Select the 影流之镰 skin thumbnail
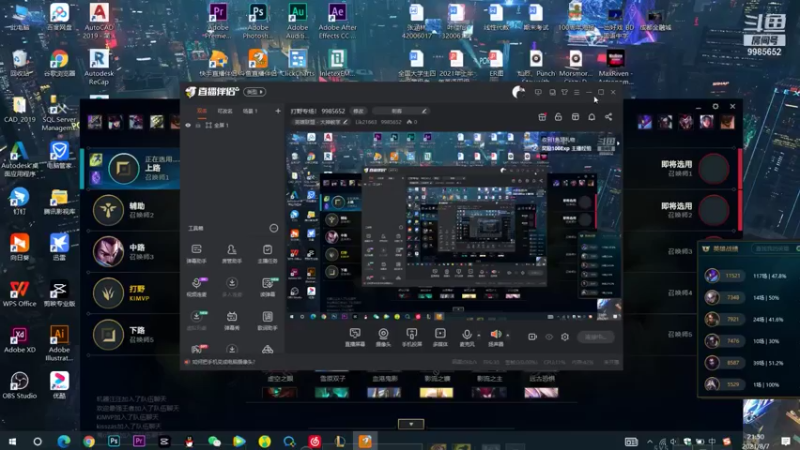 [436, 393]
